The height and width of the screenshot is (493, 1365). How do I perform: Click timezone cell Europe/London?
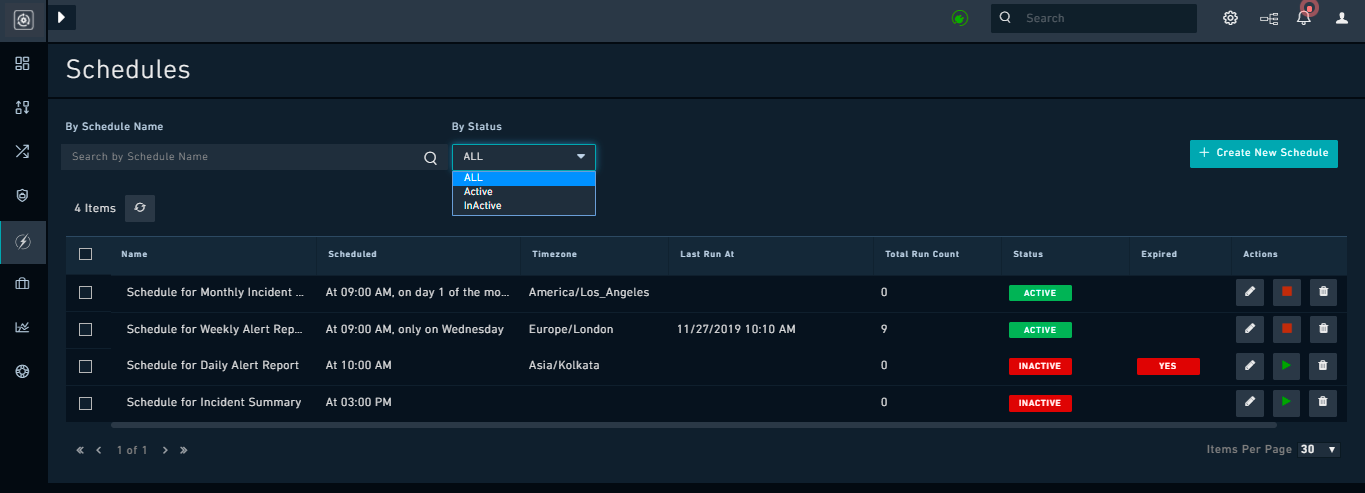[571, 329]
